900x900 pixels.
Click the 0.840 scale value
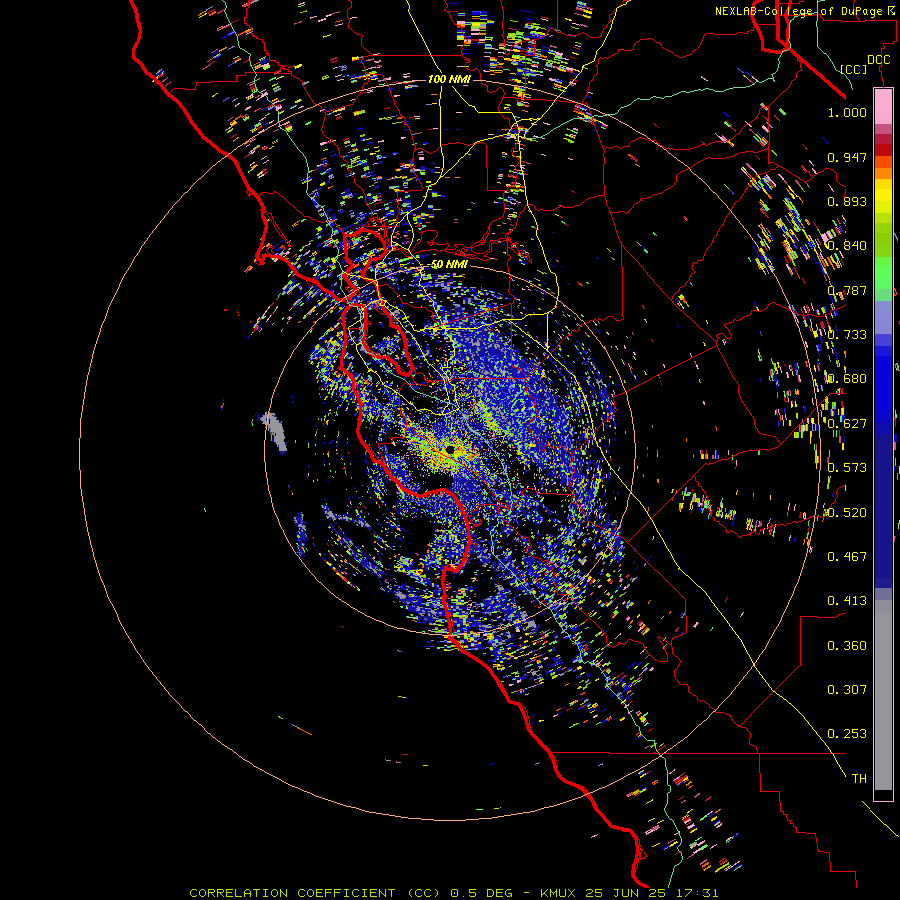tap(847, 246)
